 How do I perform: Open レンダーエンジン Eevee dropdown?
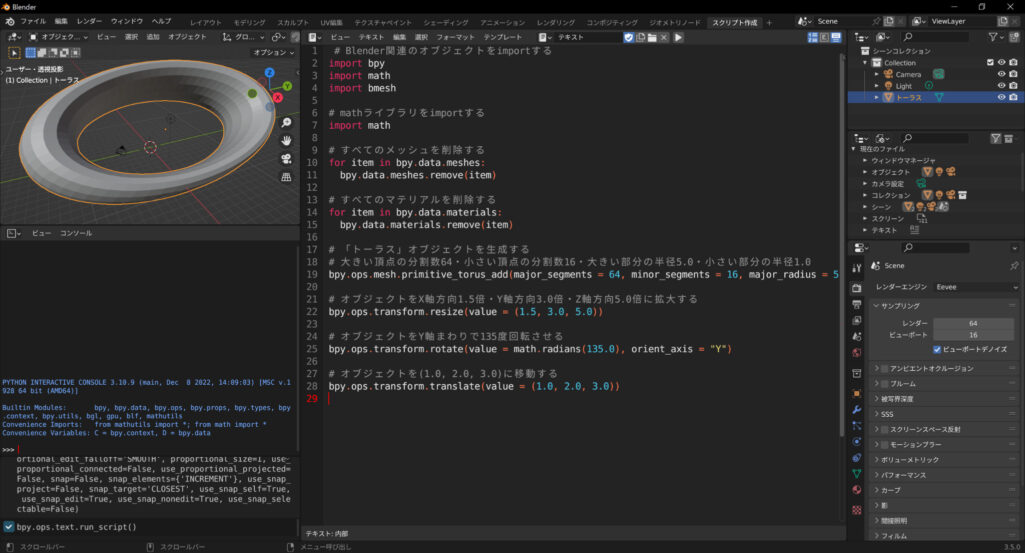976,287
